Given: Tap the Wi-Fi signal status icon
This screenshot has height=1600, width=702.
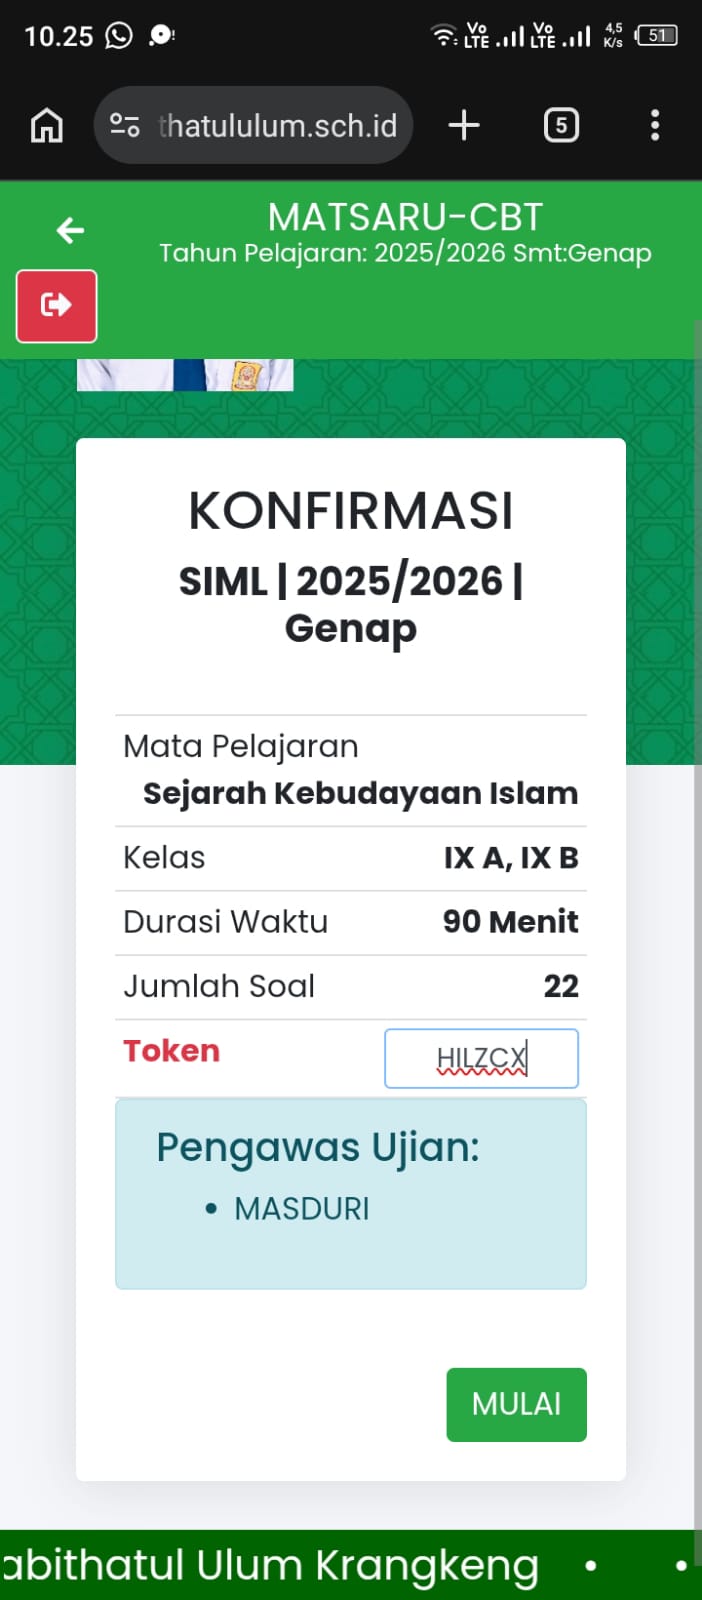Looking at the screenshot, I should coord(443,36).
